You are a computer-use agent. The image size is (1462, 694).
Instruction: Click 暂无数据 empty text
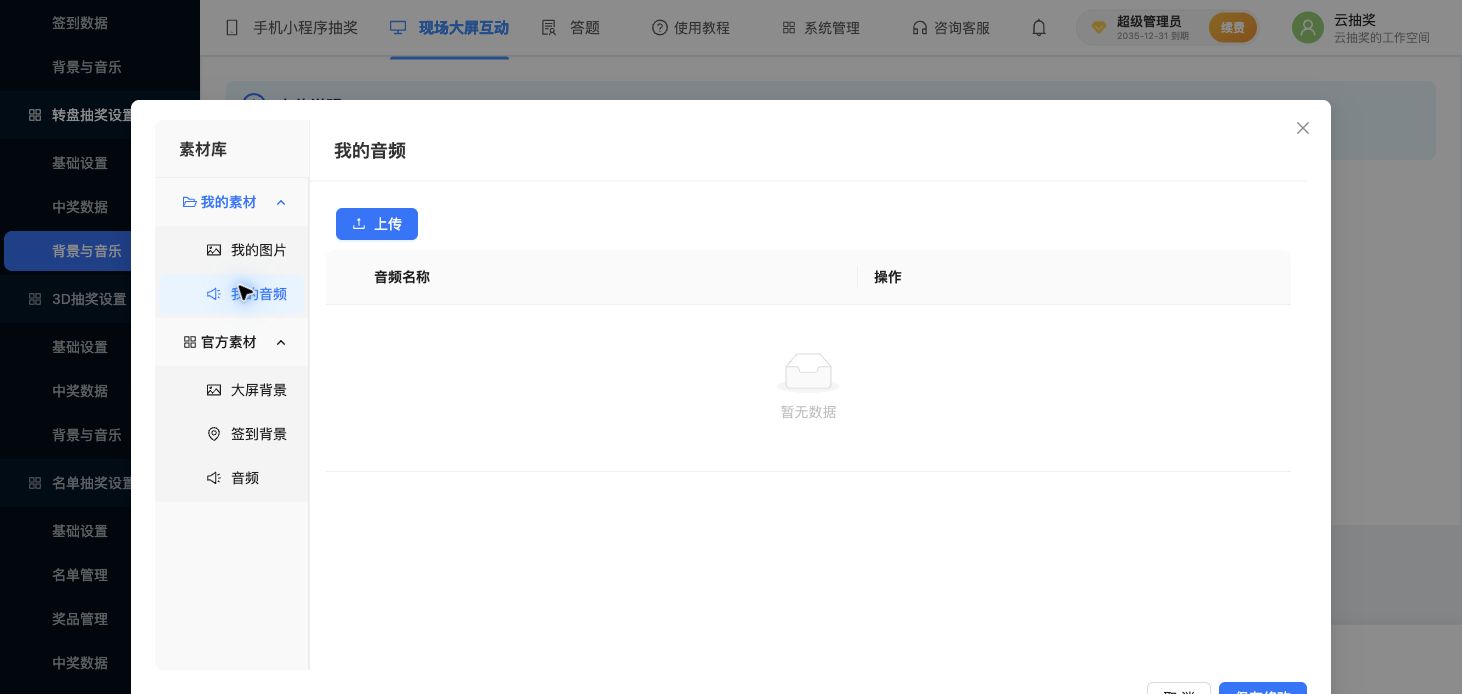[808, 412]
